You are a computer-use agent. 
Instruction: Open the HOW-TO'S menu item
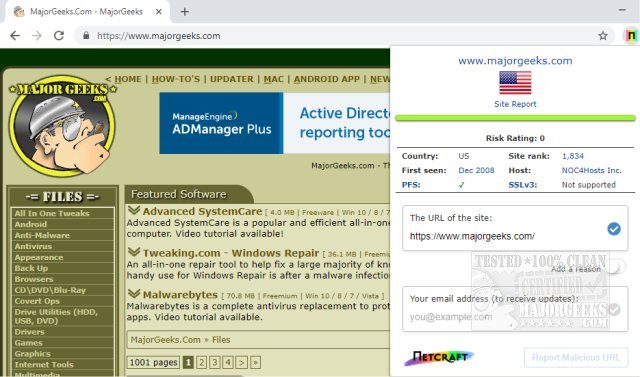click(176, 79)
